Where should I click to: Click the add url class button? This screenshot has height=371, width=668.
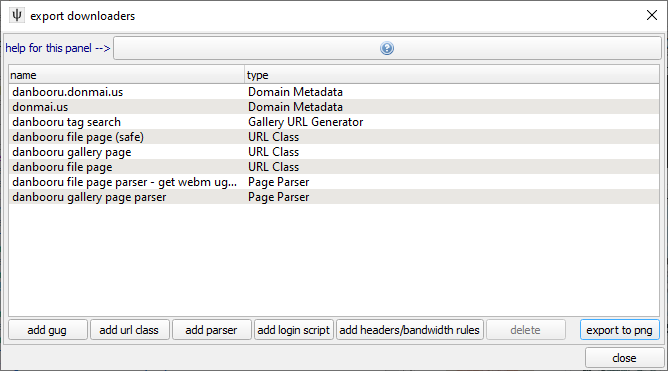[x=130, y=330]
